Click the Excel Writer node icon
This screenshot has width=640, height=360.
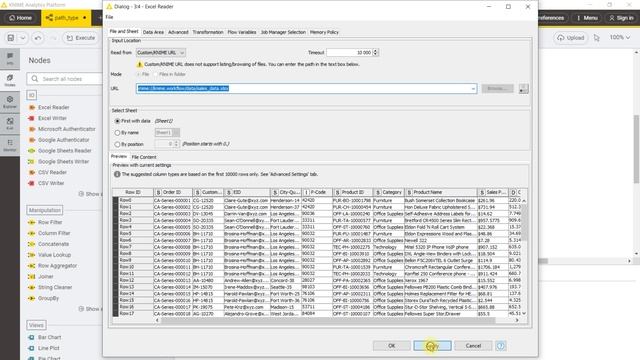31,118
